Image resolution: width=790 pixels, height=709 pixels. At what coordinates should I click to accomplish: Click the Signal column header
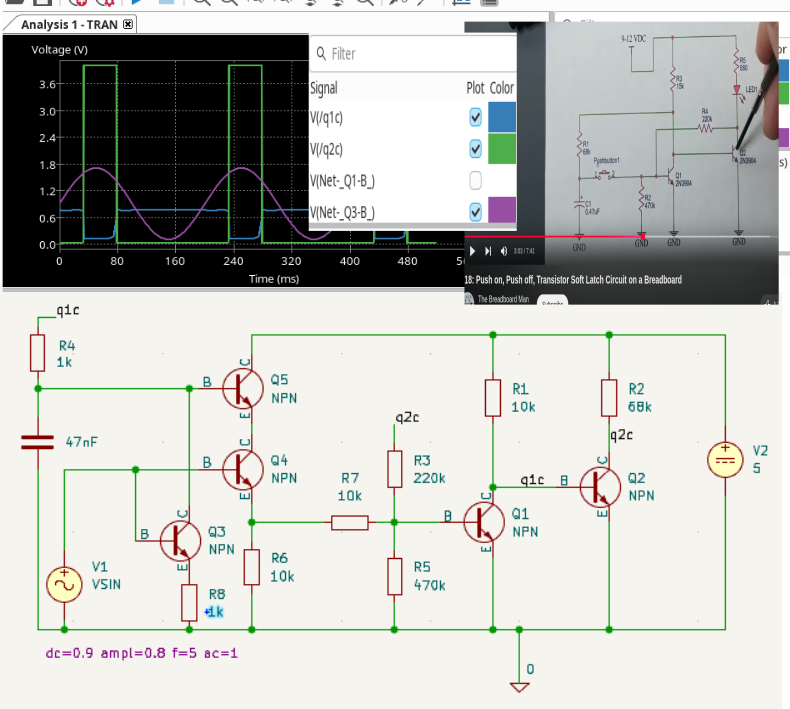pos(323,88)
